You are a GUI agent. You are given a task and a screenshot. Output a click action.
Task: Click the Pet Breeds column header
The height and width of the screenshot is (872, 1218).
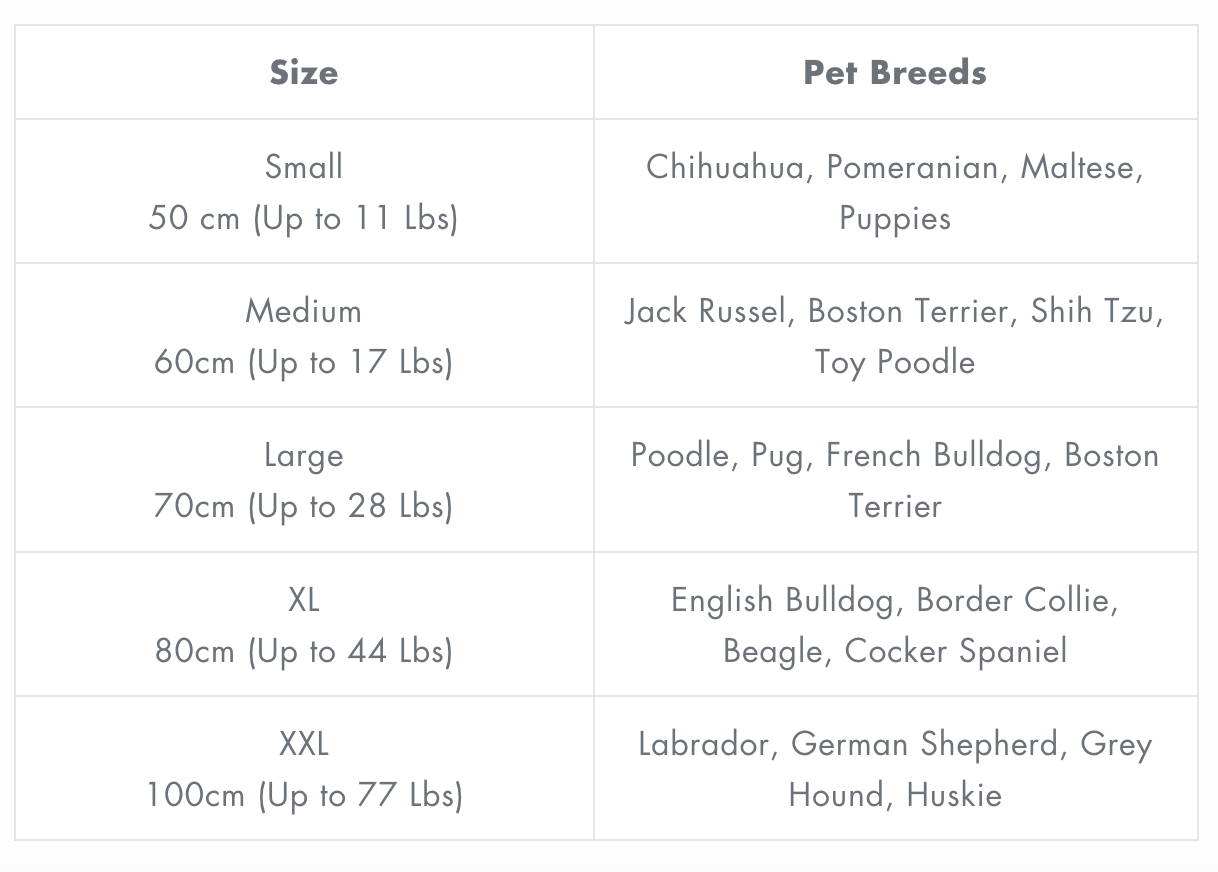(895, 72)
